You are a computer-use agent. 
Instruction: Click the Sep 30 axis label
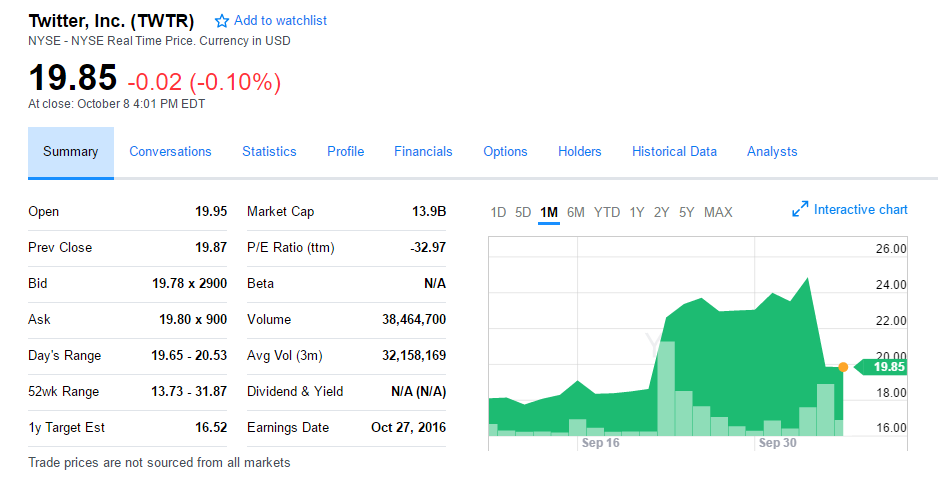pos(777,443)
